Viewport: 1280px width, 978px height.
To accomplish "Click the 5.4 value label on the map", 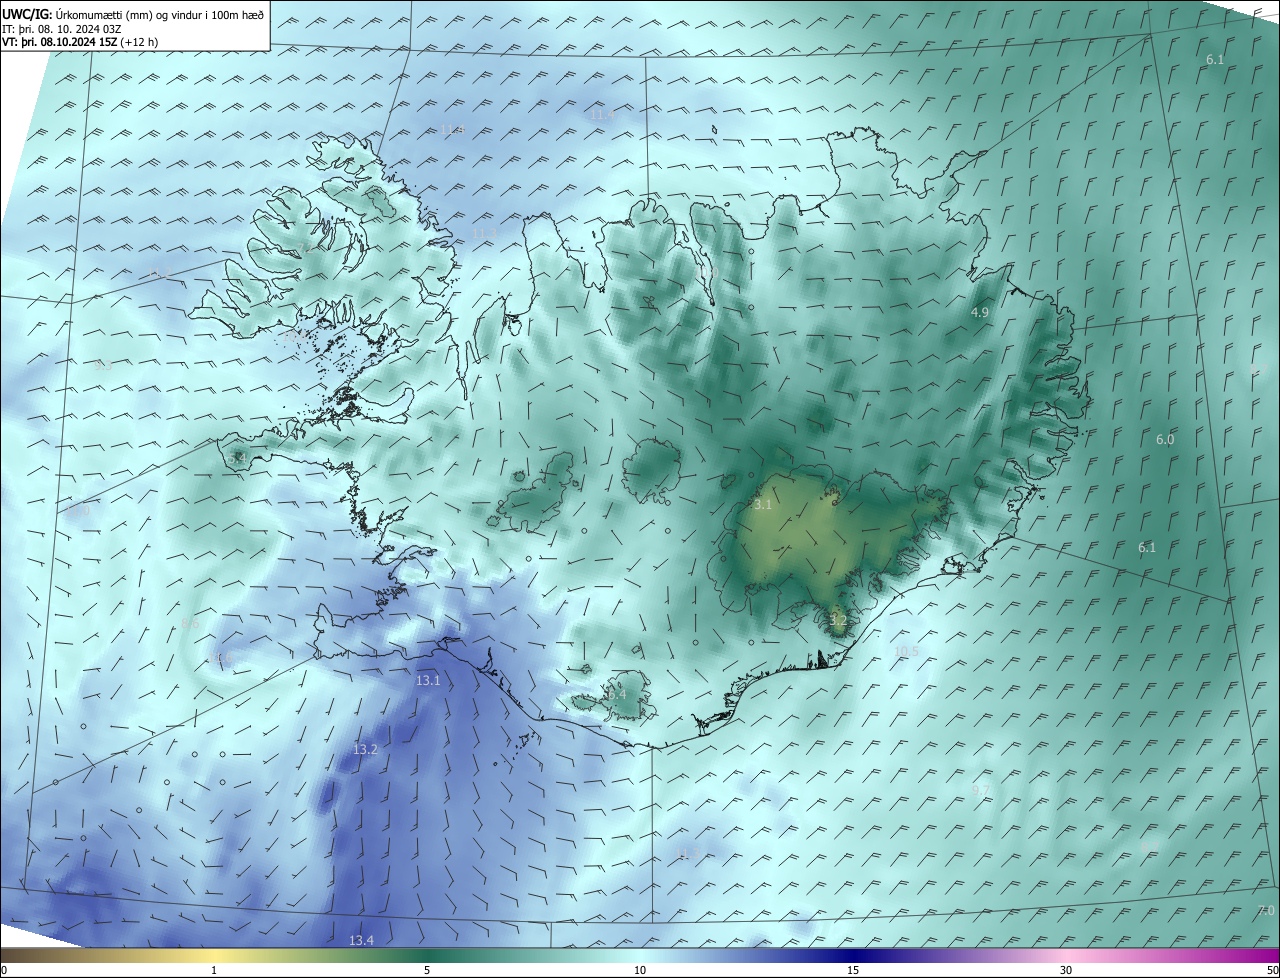I will tap(237, 458).
